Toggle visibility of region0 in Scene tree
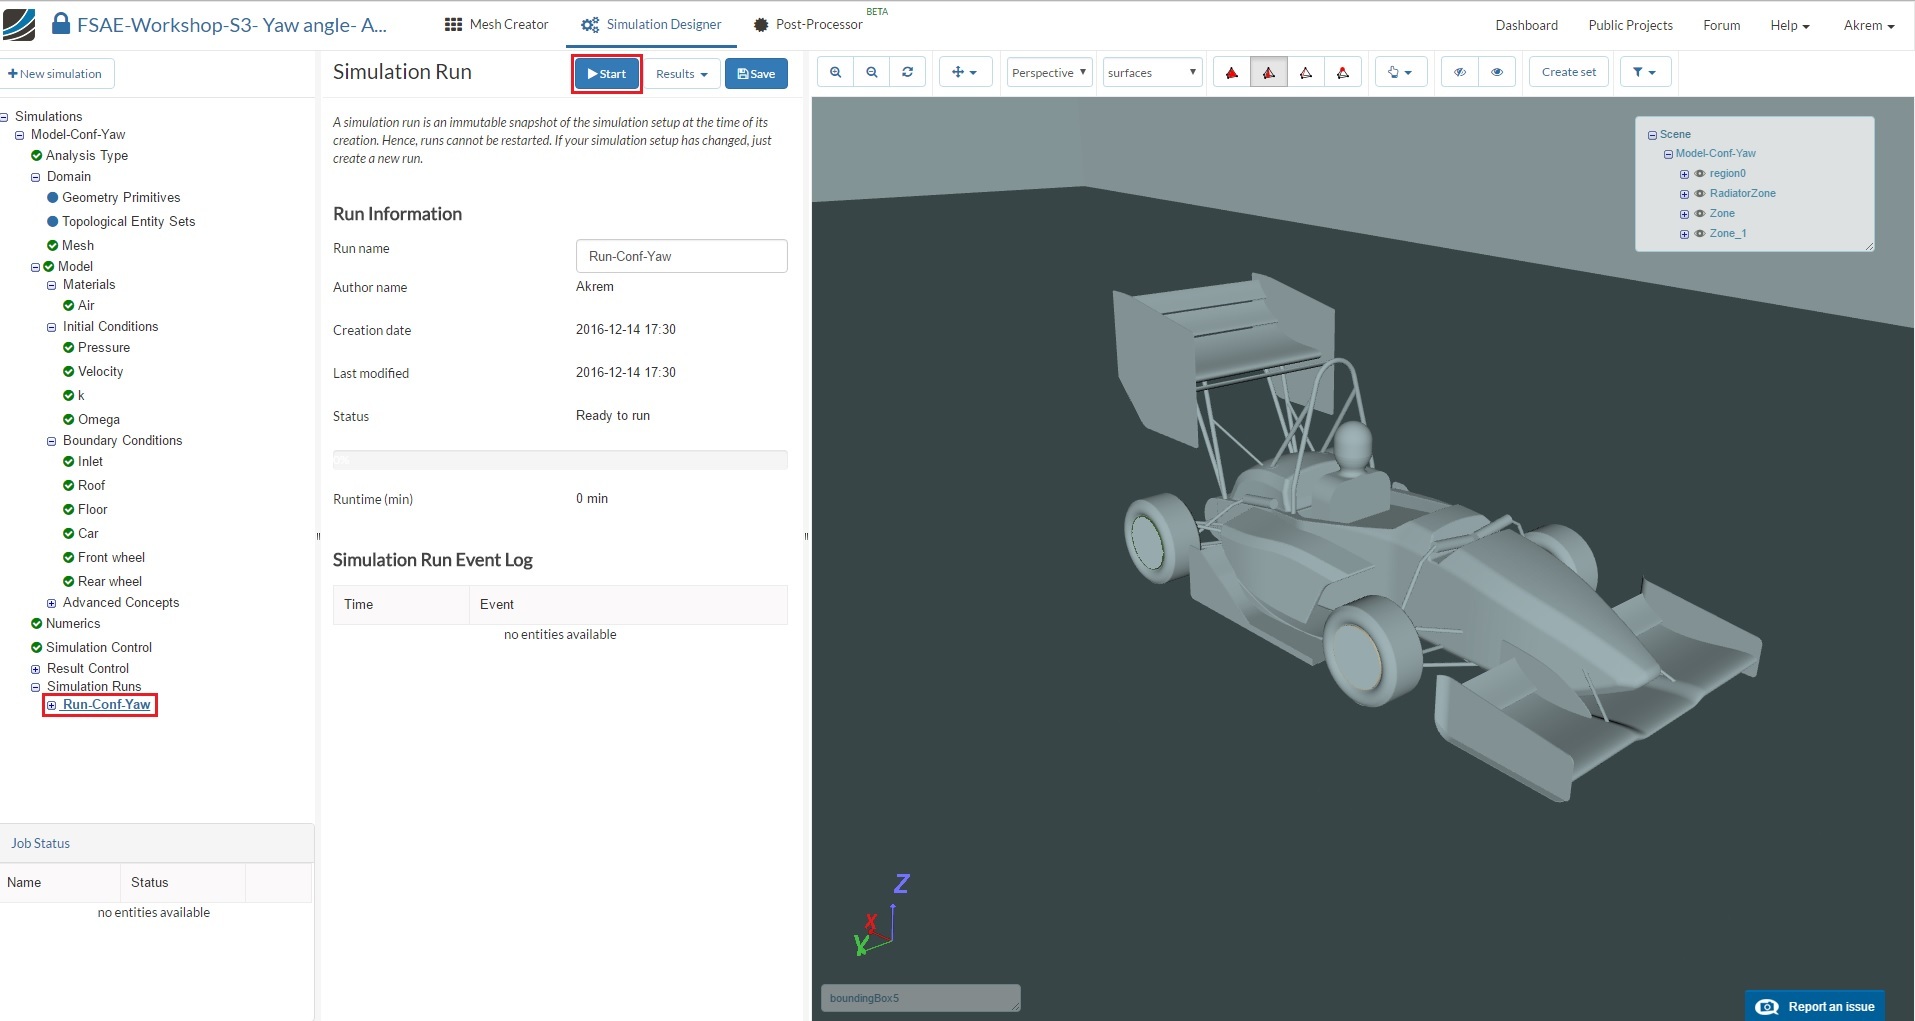This screenshot has height=1021, width=1915. tap(1699, 174)
